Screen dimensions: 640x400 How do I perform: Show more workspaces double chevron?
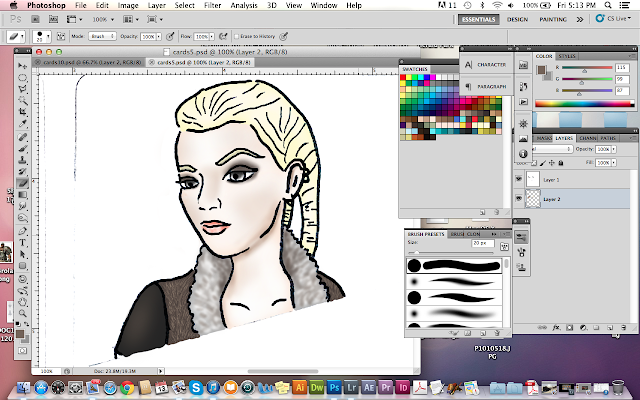point(580,19)
